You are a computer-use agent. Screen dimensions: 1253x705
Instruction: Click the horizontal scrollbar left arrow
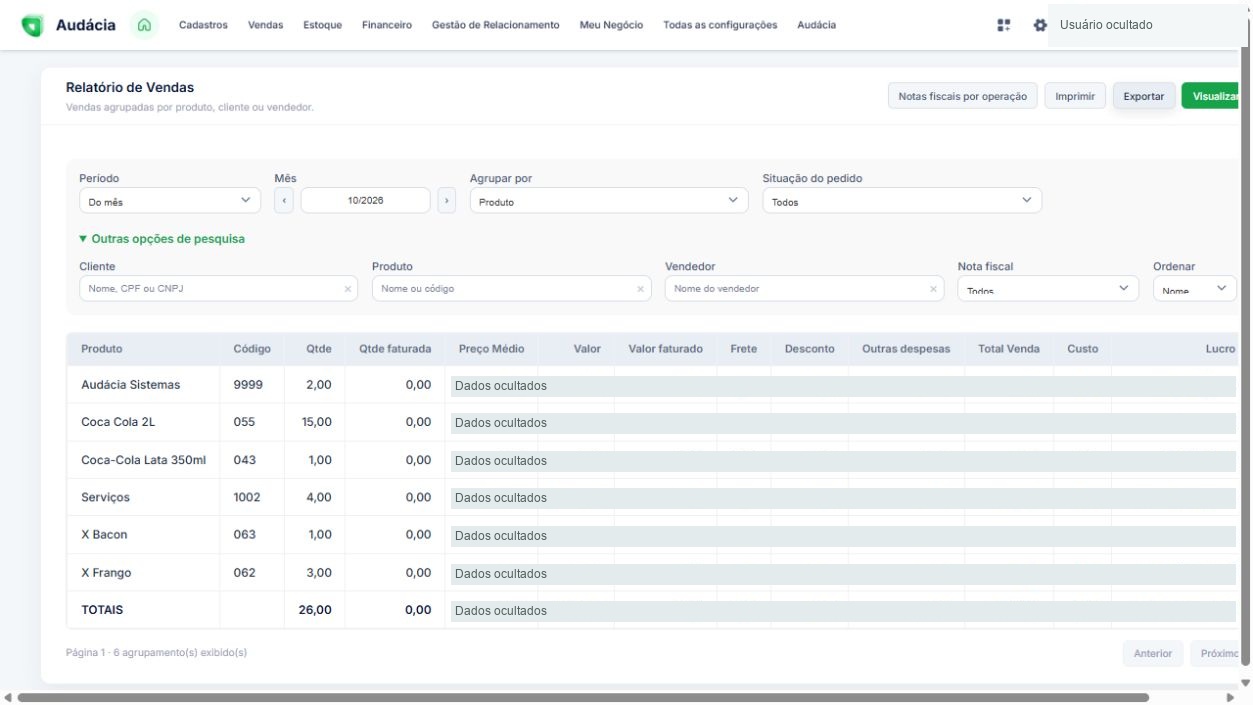(x=8, y=697)
